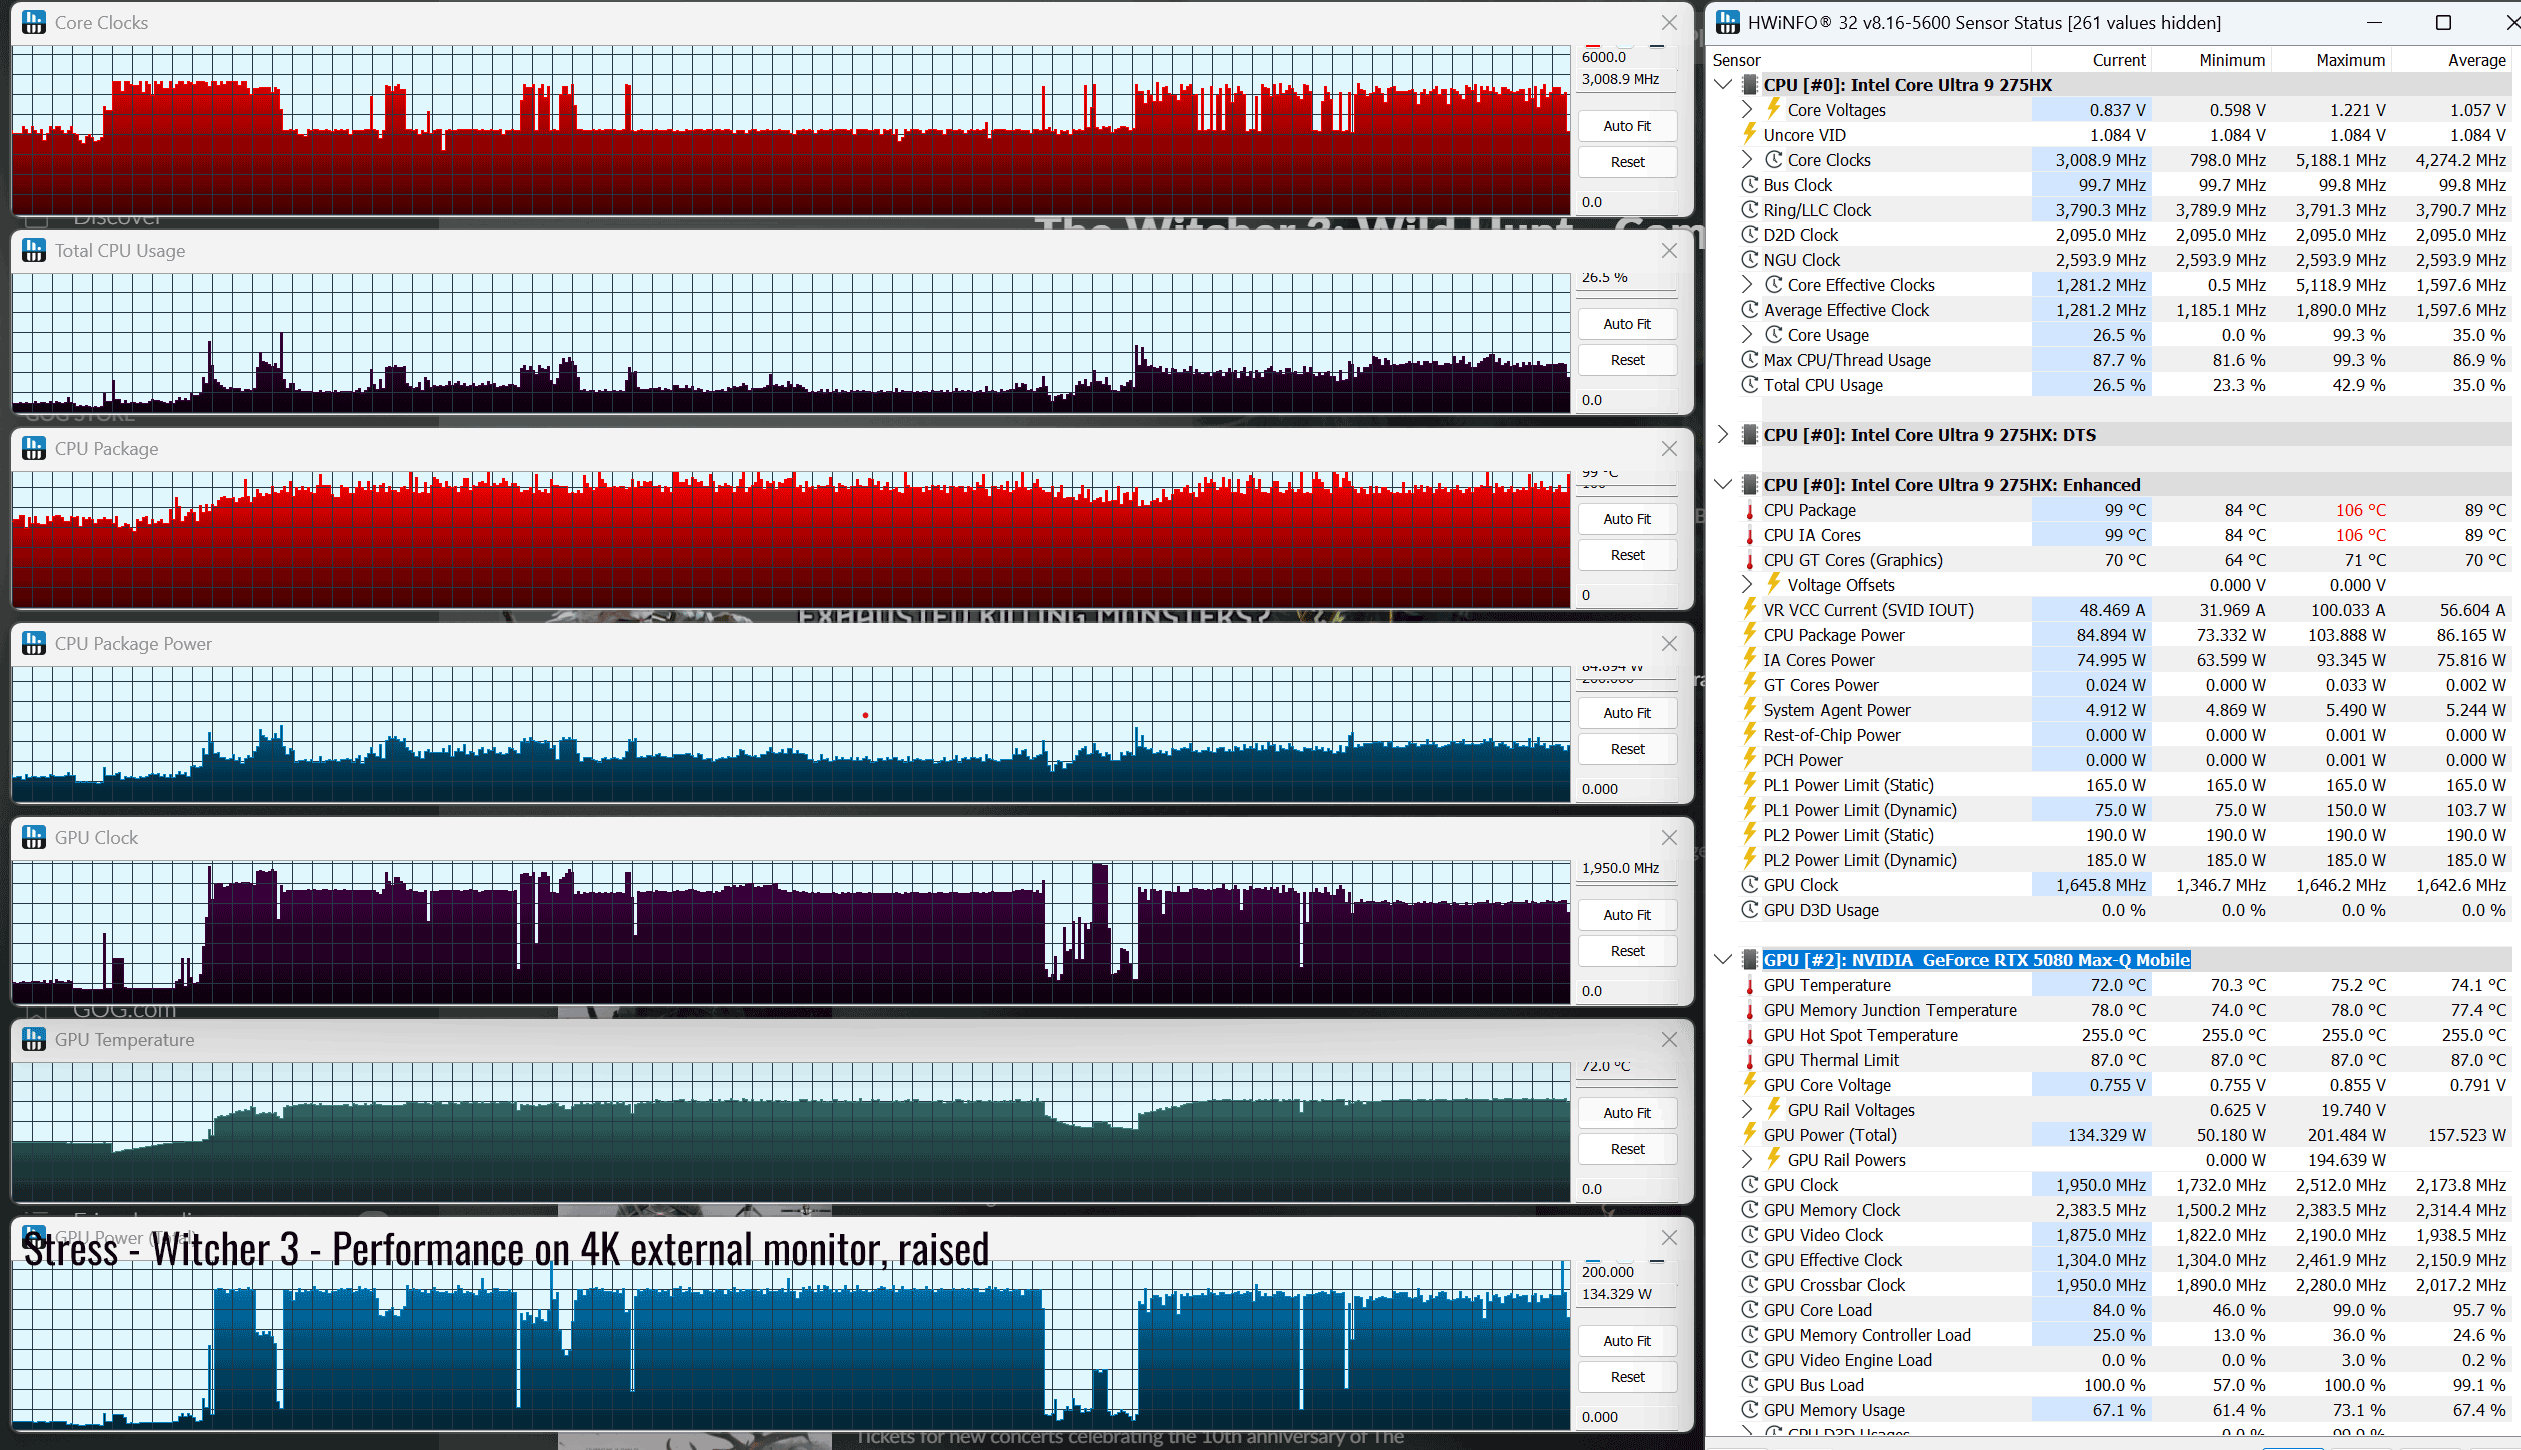The image size is (2521, 1450).
Task: Click the lightning icon beside CPU Package Power sensor
Action: [1750, 634]
